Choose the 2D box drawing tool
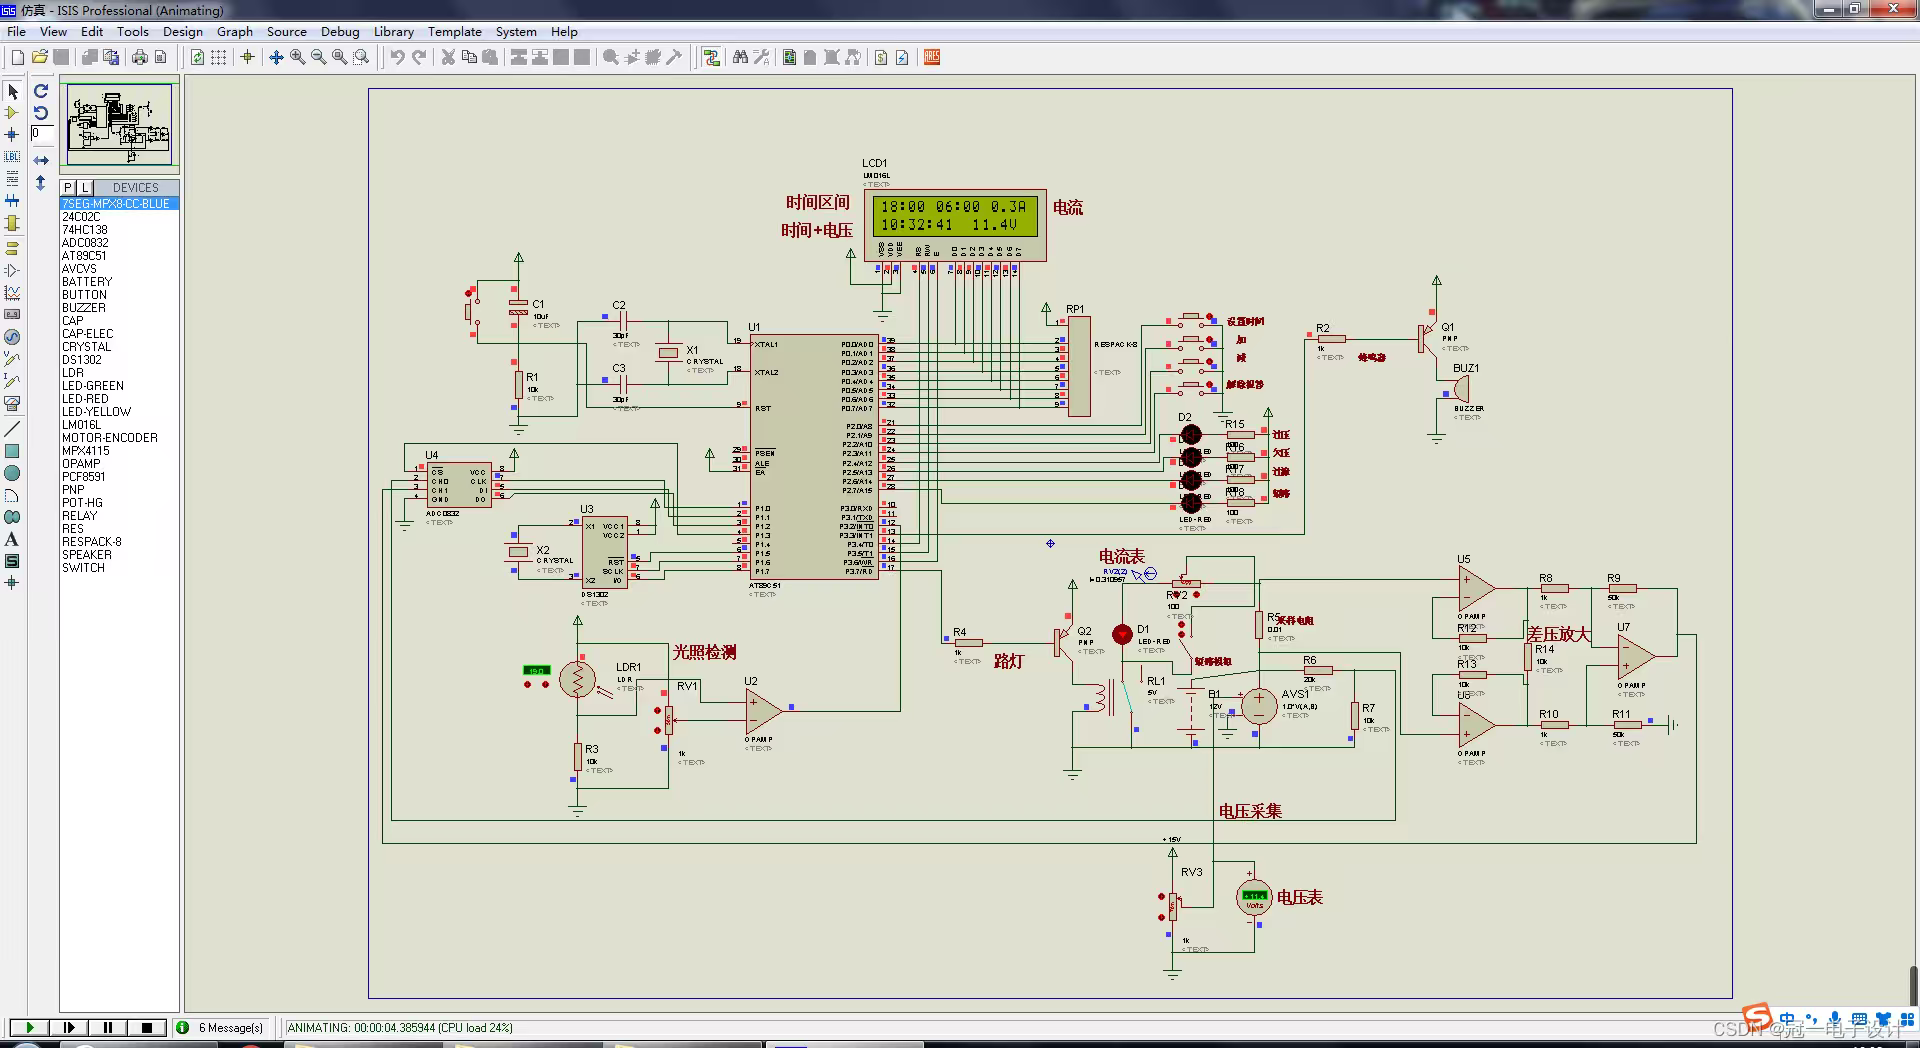This screenshot has height=1048, width=1920. pos(12,451)
